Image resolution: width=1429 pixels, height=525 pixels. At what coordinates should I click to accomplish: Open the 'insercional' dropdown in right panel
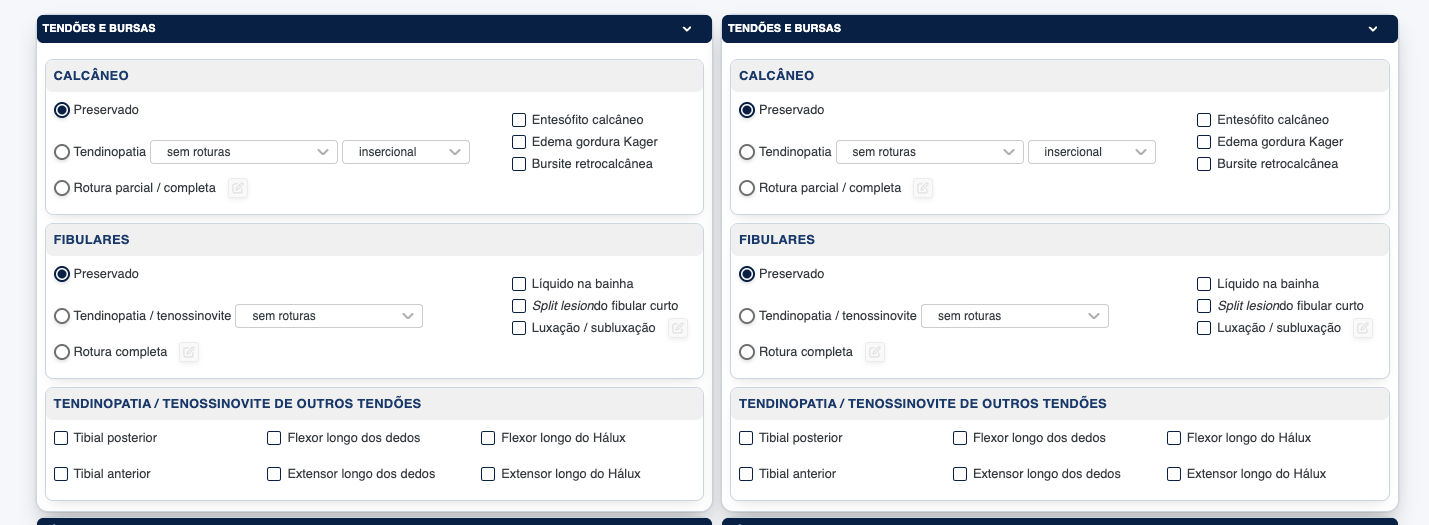1091,152
